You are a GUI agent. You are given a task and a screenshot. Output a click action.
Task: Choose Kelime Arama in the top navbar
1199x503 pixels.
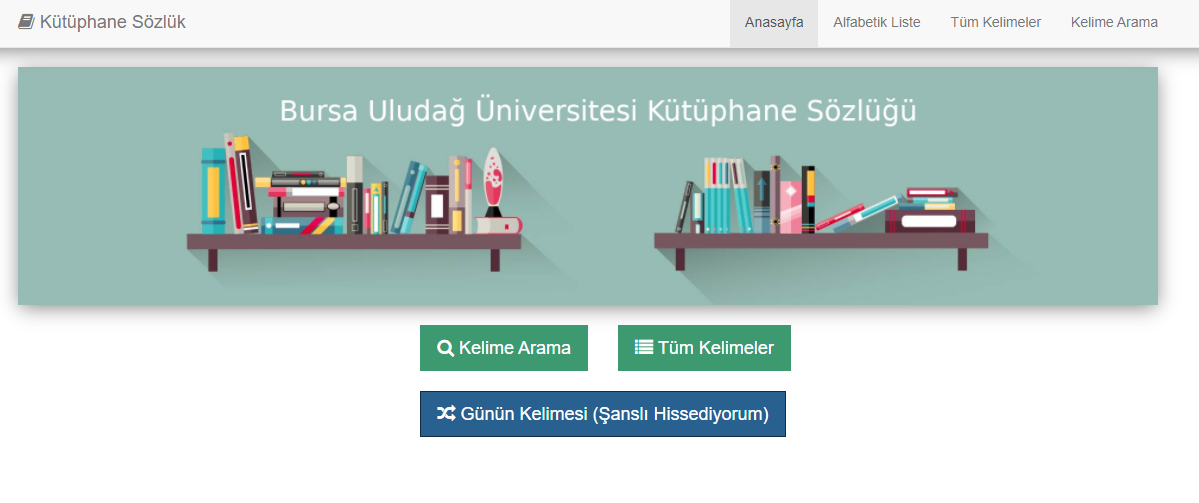point(1114,23)
